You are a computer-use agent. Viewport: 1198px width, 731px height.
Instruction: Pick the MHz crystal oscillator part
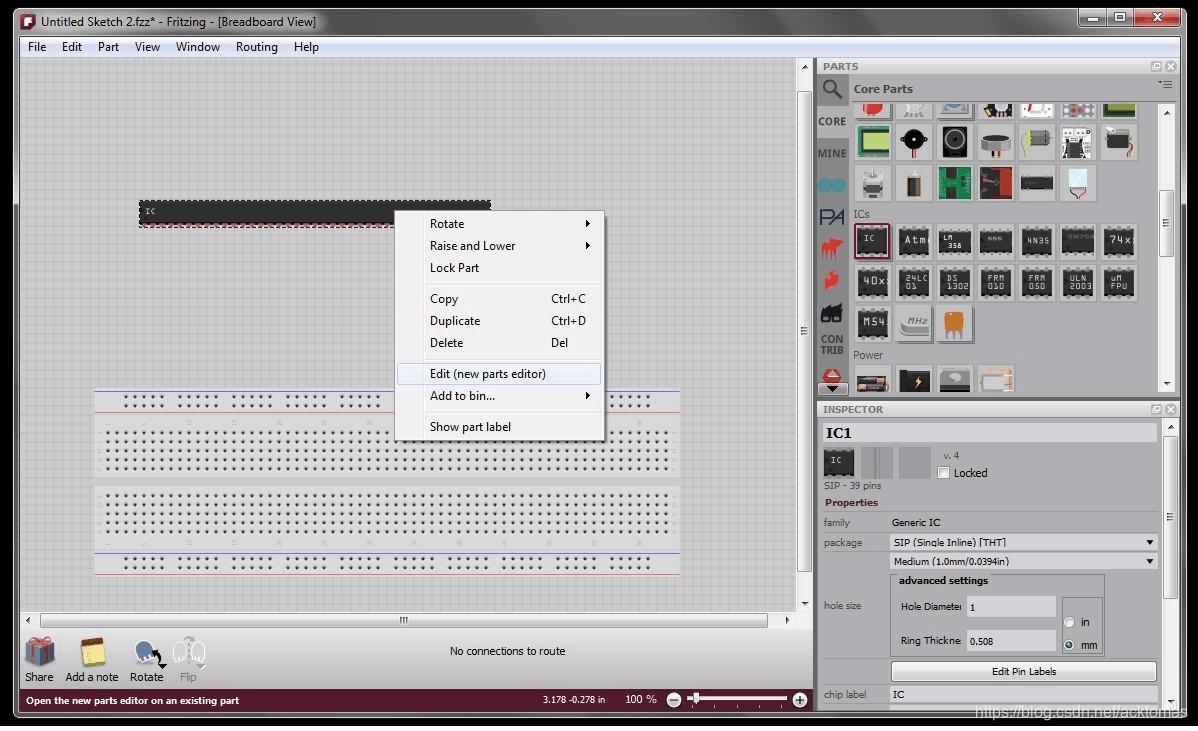click(x=913, y=324)
